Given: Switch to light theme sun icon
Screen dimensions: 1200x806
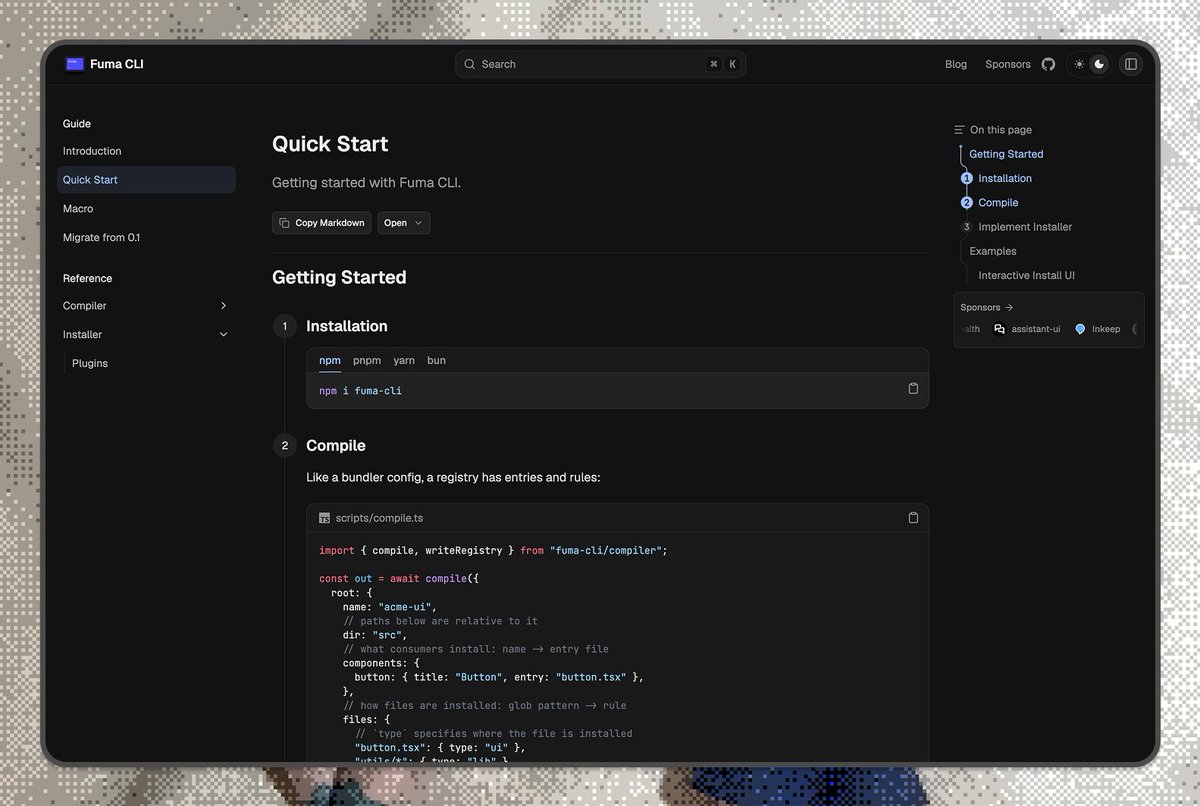Looking at the screenshot, I should click(1079, 64).
